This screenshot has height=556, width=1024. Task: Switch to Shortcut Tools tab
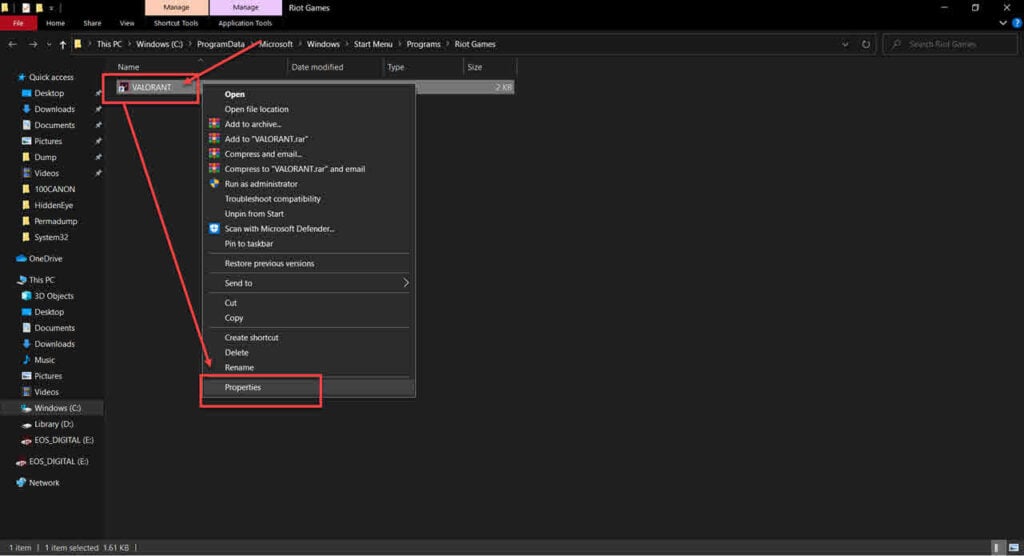point(176,23)
